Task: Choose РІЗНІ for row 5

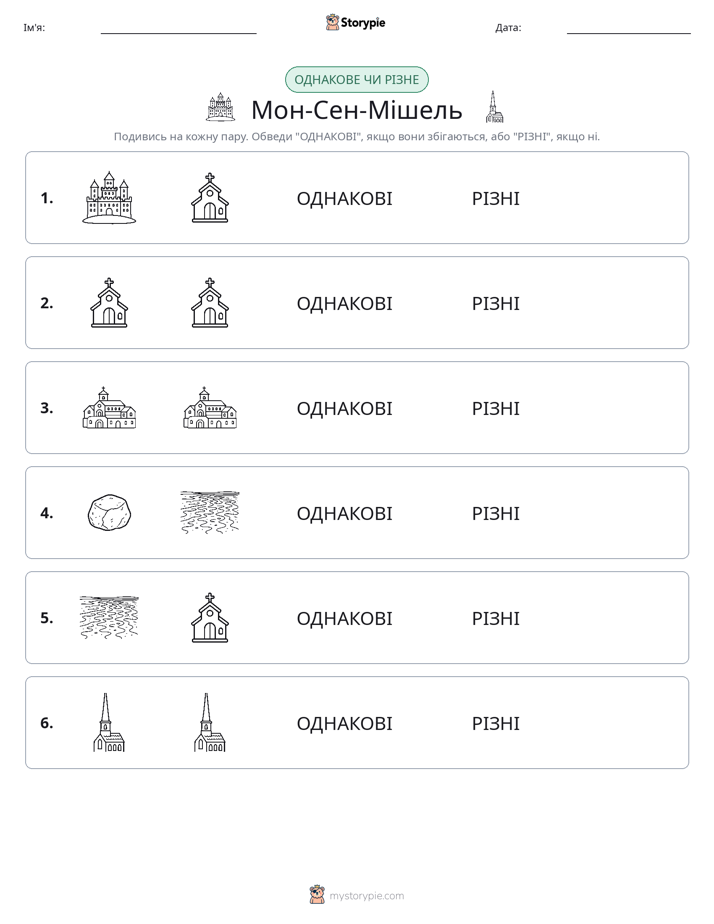Action: point(495,618)
